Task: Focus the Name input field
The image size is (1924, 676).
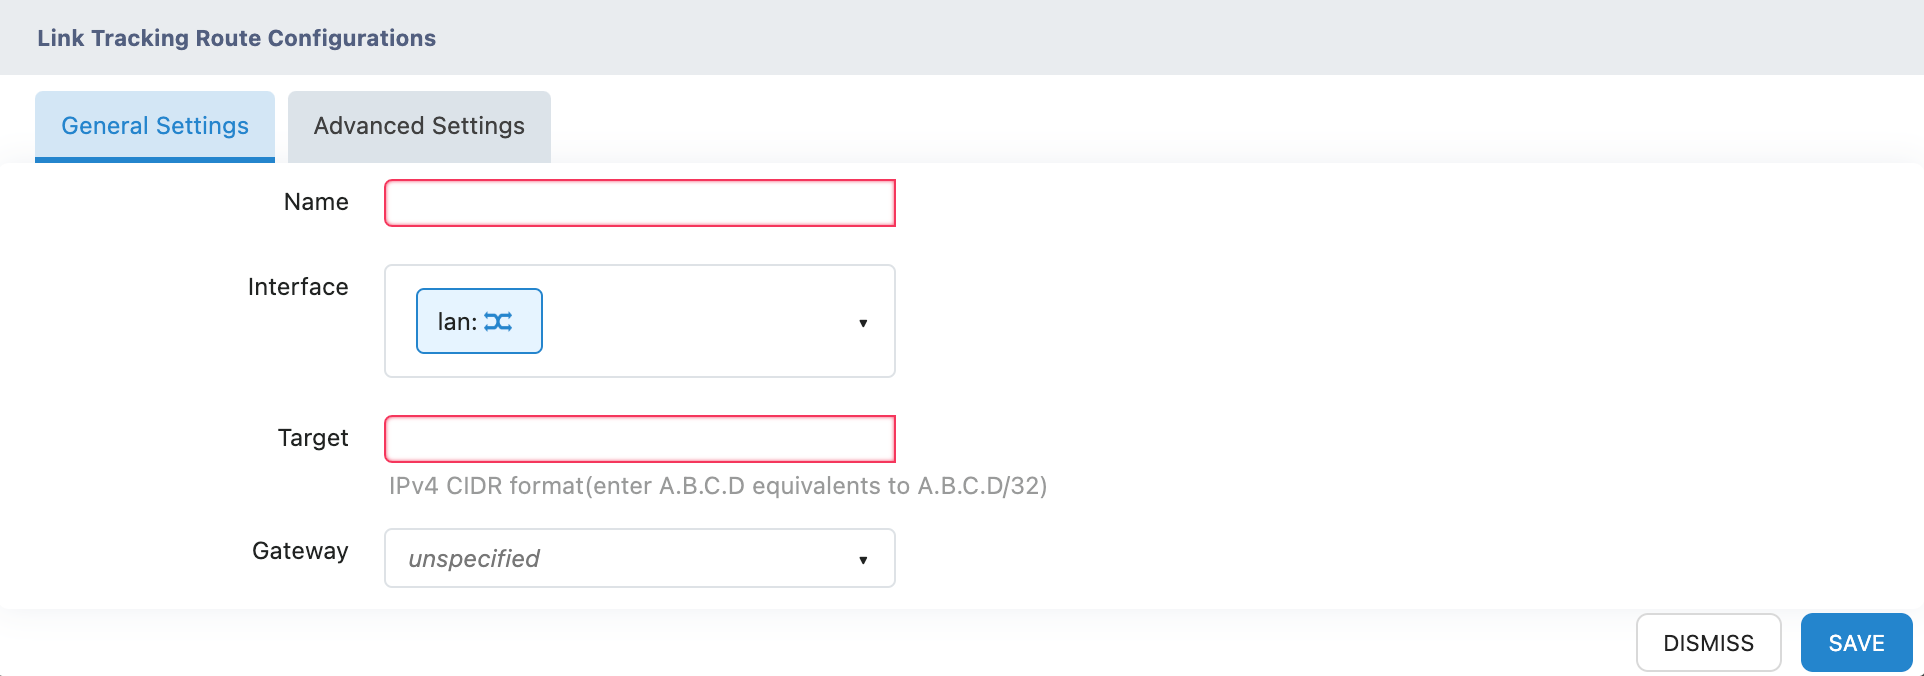Action: pyautogui.click(x=639, y=203)
